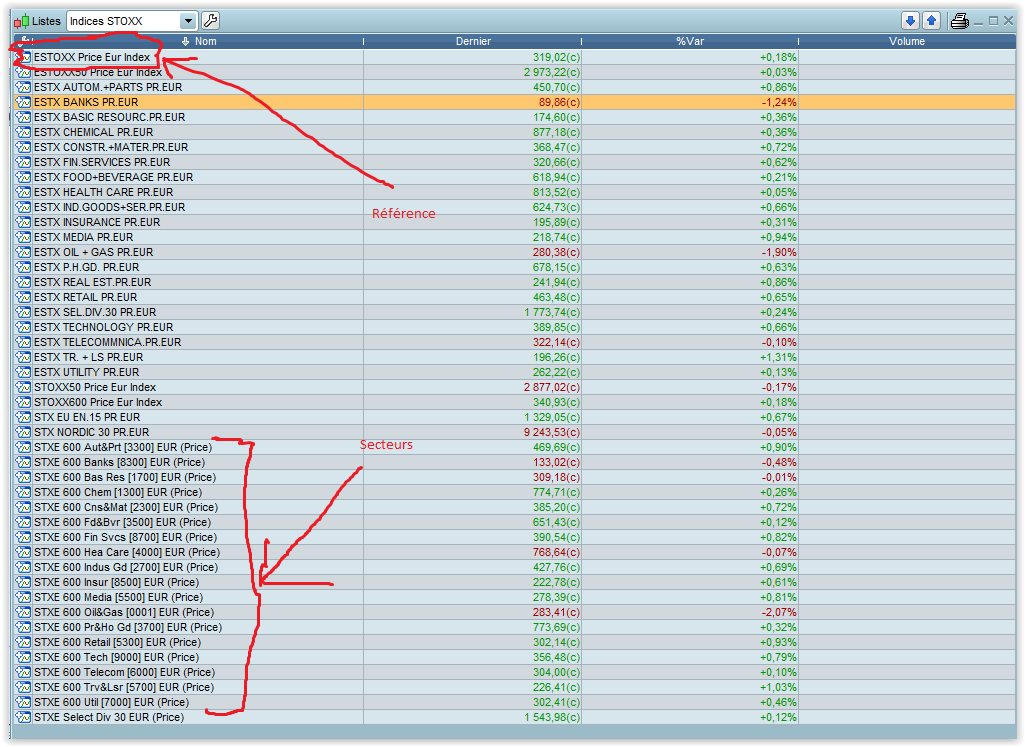Select STXE 600 Fin Svcs [8700] row name
Screen dimensions: 1025x747
click(126, 537)
